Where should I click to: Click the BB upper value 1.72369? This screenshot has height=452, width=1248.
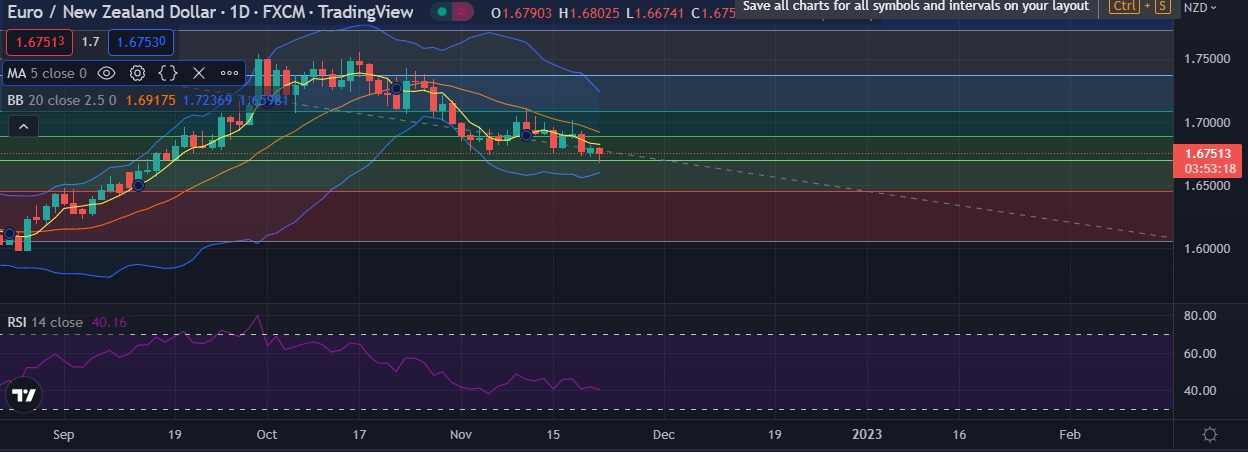tap(209, 100)
